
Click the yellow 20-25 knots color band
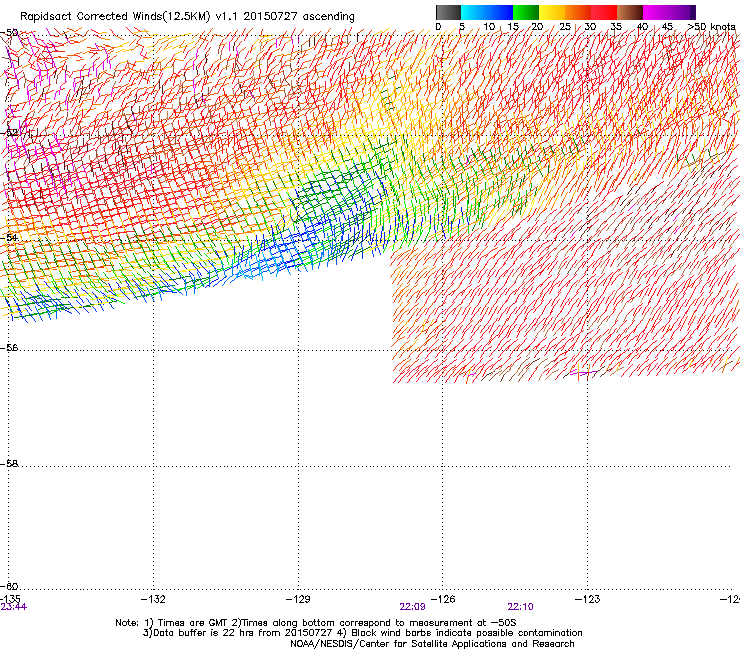click(x=552, y=12)
